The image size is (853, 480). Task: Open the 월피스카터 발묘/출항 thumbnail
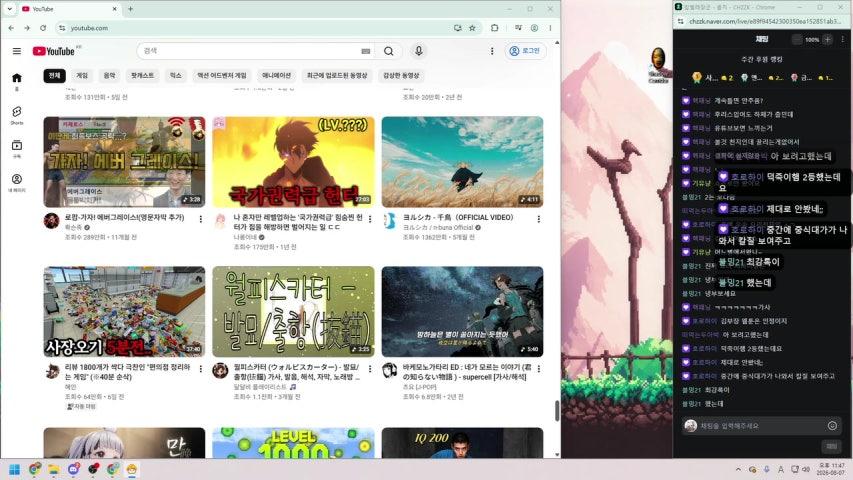pyautogui.click(x=293, y=312)
